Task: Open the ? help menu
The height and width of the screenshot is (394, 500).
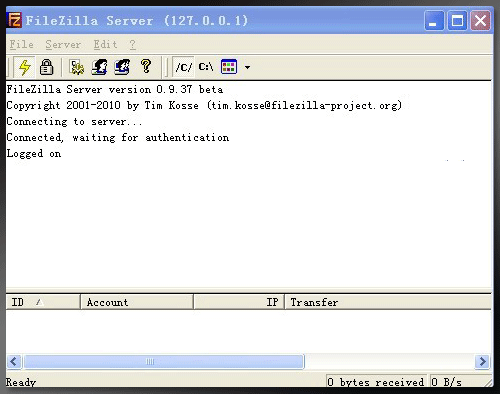Action: [133, 44]
